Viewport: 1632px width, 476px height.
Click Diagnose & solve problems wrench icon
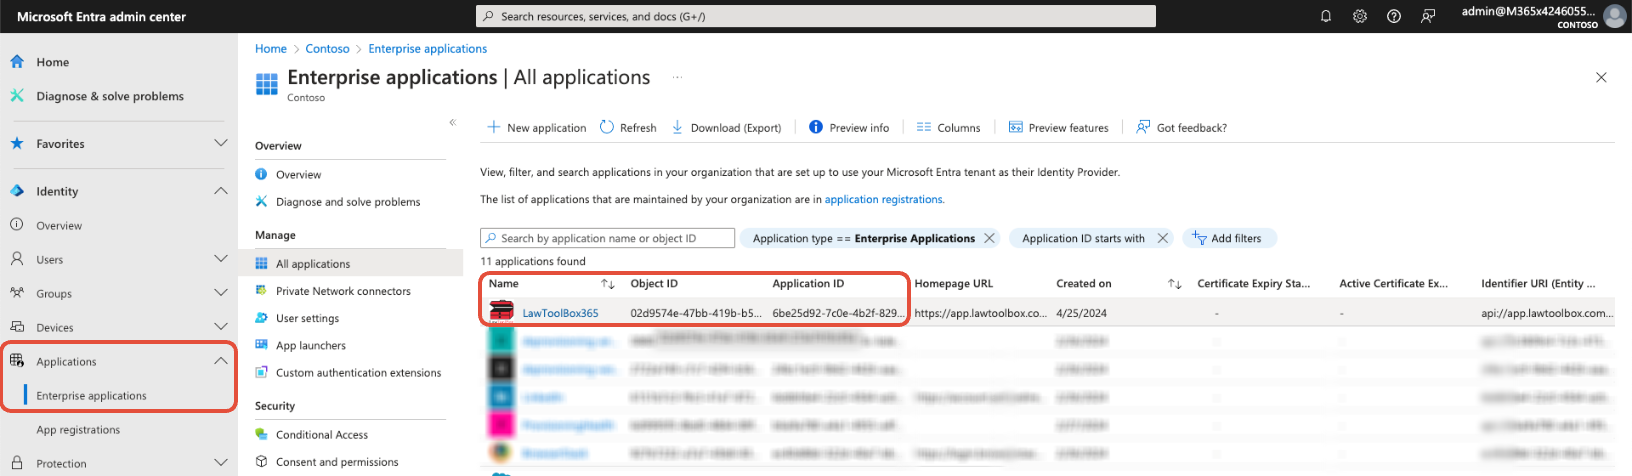17,96
